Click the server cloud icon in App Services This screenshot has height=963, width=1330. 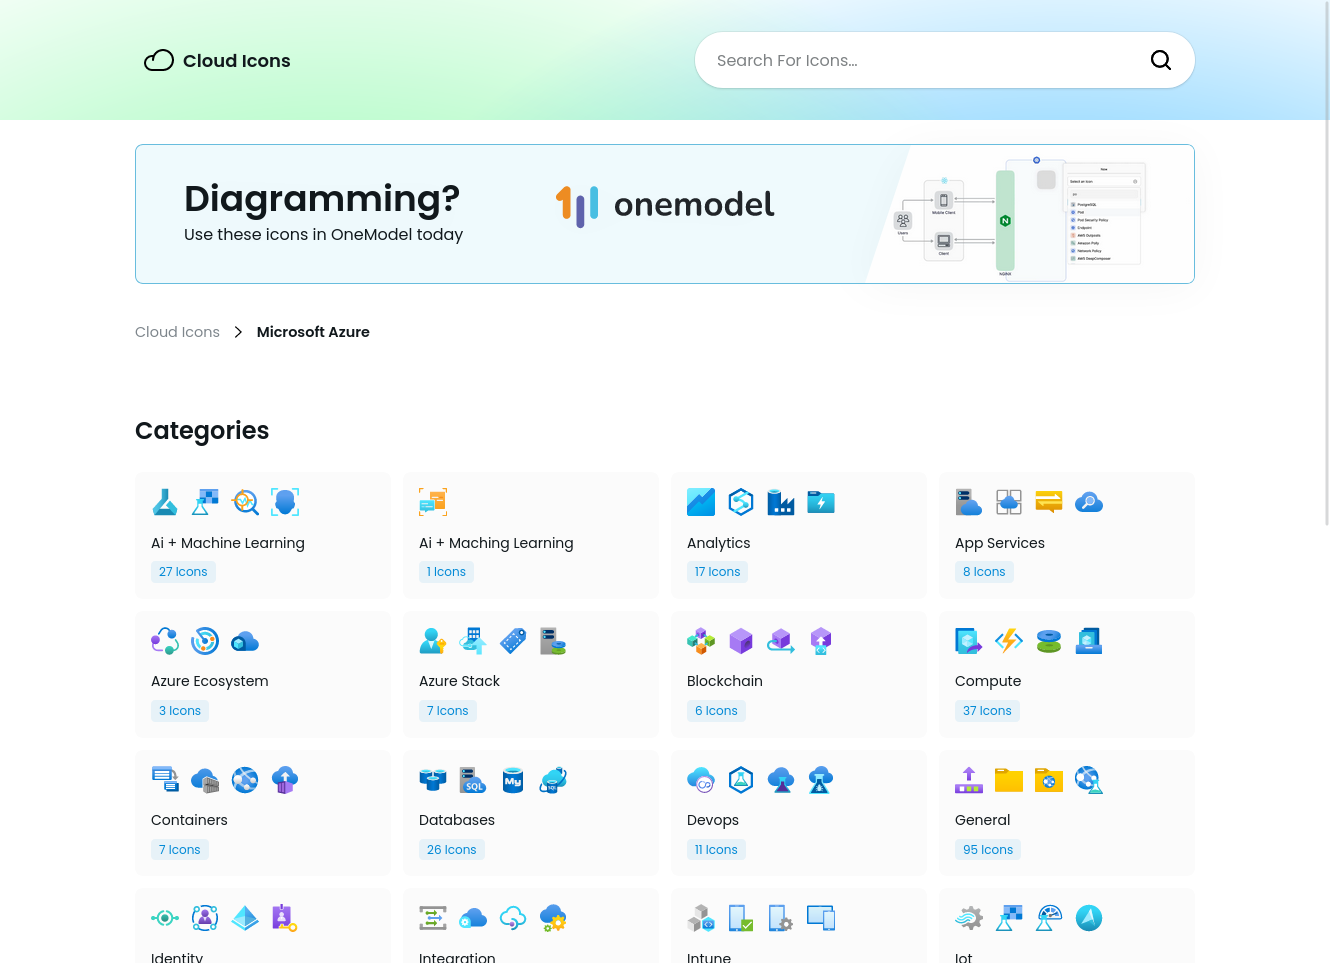(x=969, y=502)
